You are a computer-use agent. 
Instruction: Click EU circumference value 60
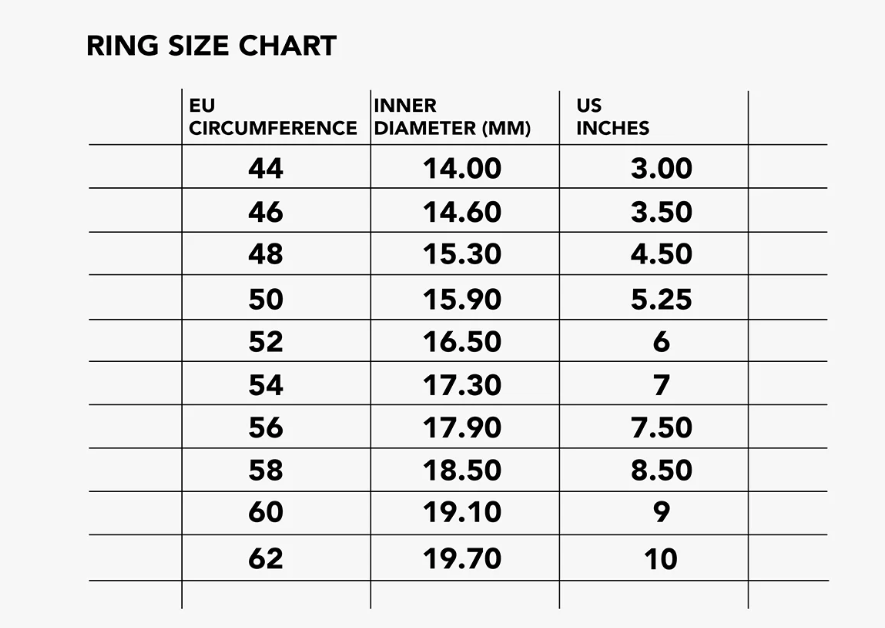tap(266, 512)
